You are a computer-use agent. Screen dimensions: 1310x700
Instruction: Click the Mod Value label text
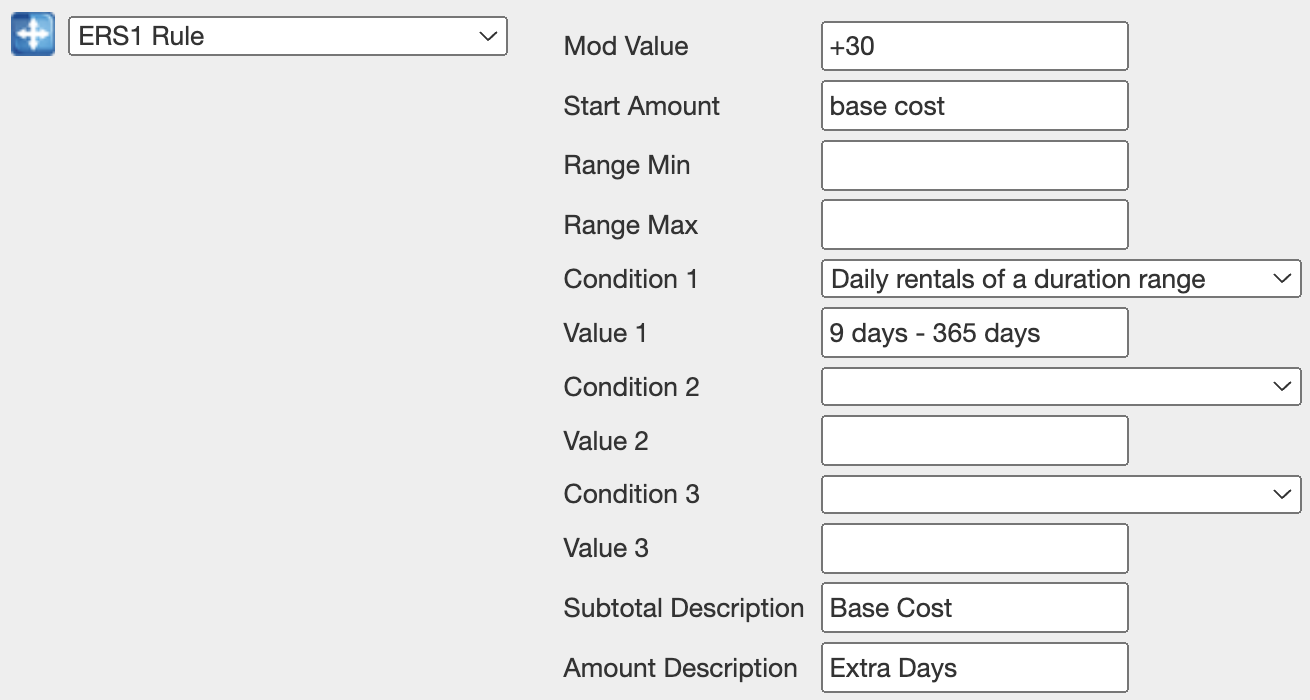(x=625, y=46)
